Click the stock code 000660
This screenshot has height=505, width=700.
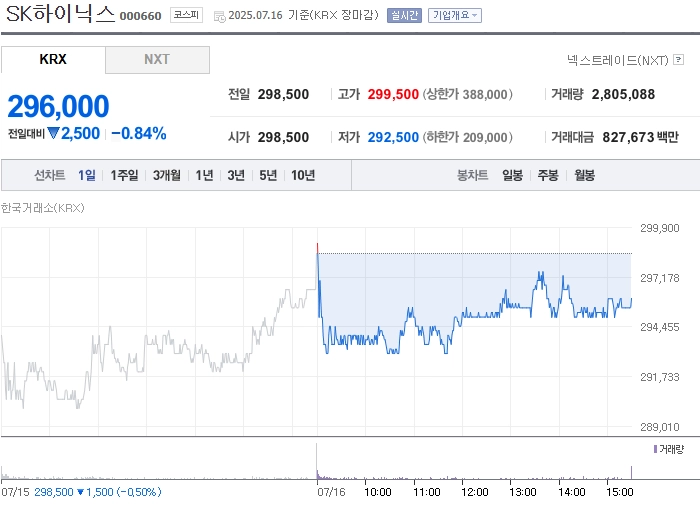point(140,16)
